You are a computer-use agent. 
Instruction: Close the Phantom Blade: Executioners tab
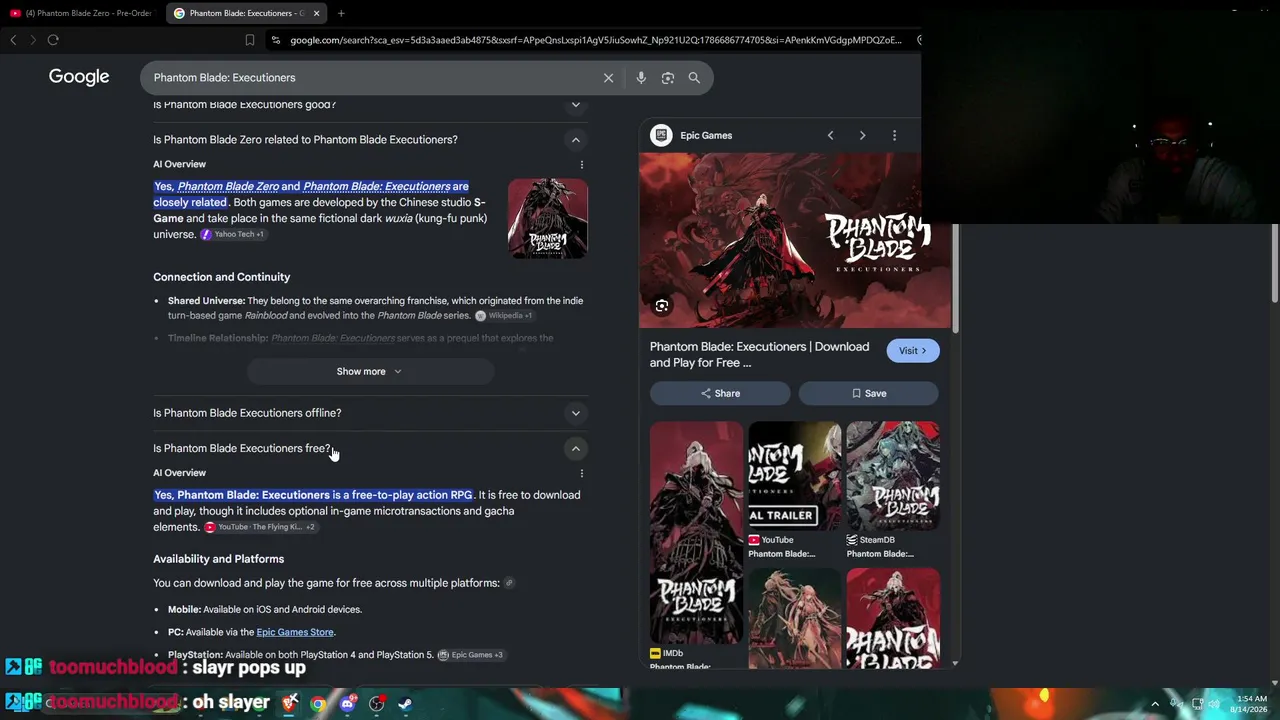click(316, 13)
